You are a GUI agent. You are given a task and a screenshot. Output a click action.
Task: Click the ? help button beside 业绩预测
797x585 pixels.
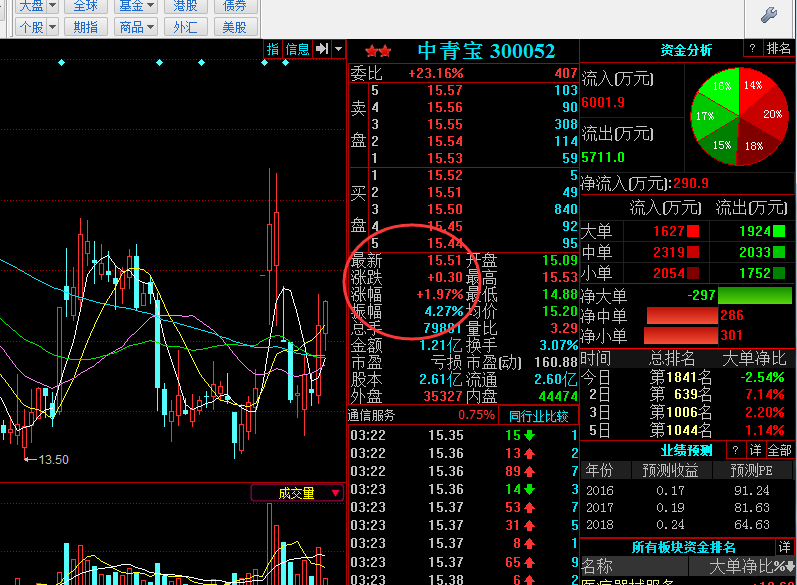click(x=735, y=450)
